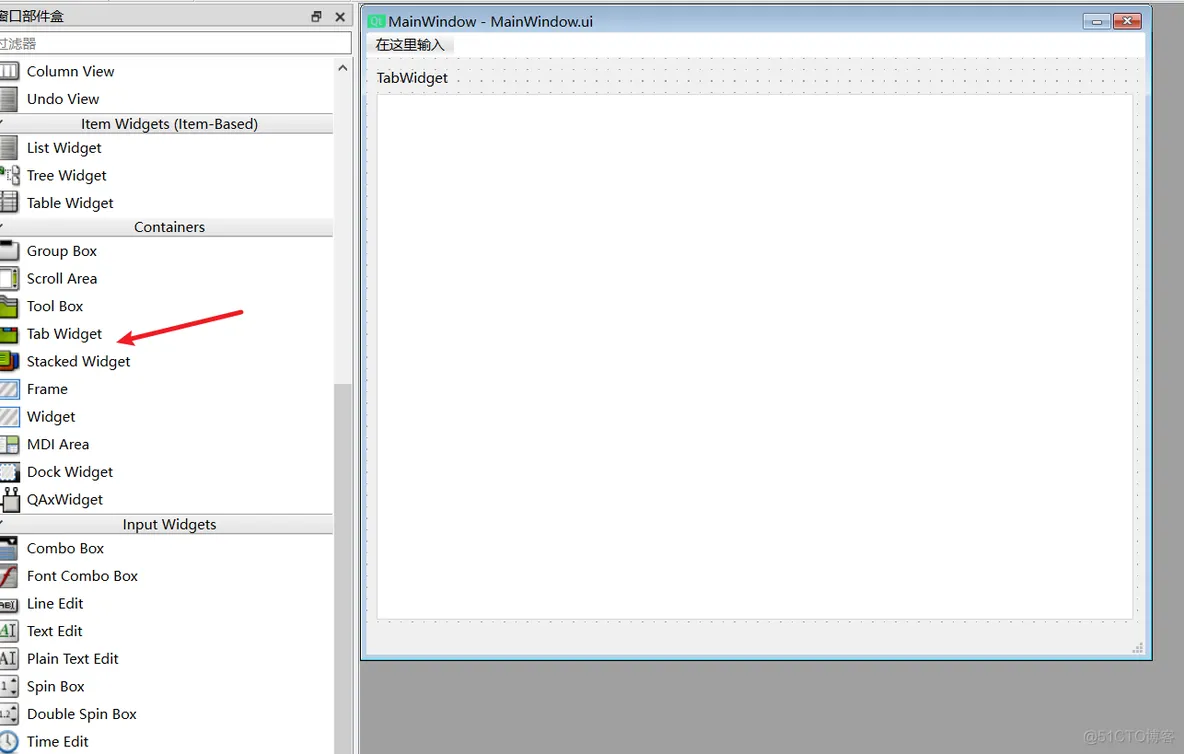Pick the Double Spin Box icon

coord(9,714)
